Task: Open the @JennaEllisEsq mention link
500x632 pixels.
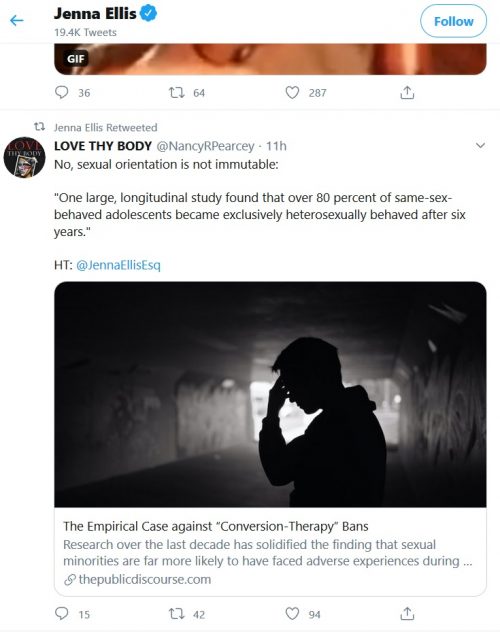Action: point(118,265)
